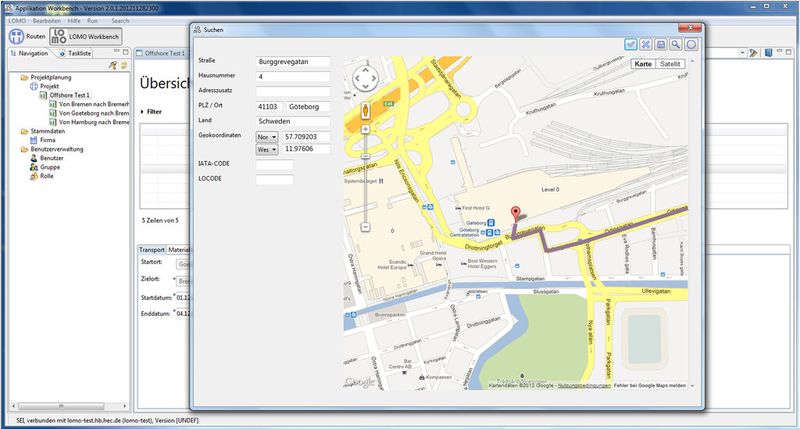Zoom in the map with plus button

(365, 130)
